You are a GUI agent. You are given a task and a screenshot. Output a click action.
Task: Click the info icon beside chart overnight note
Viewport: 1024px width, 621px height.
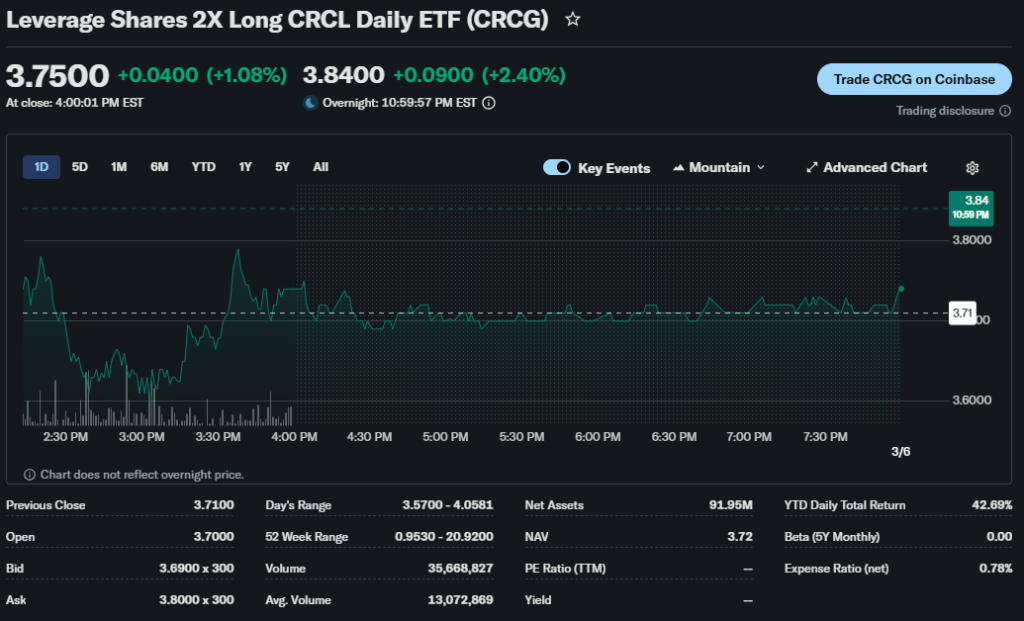point(29,475)
